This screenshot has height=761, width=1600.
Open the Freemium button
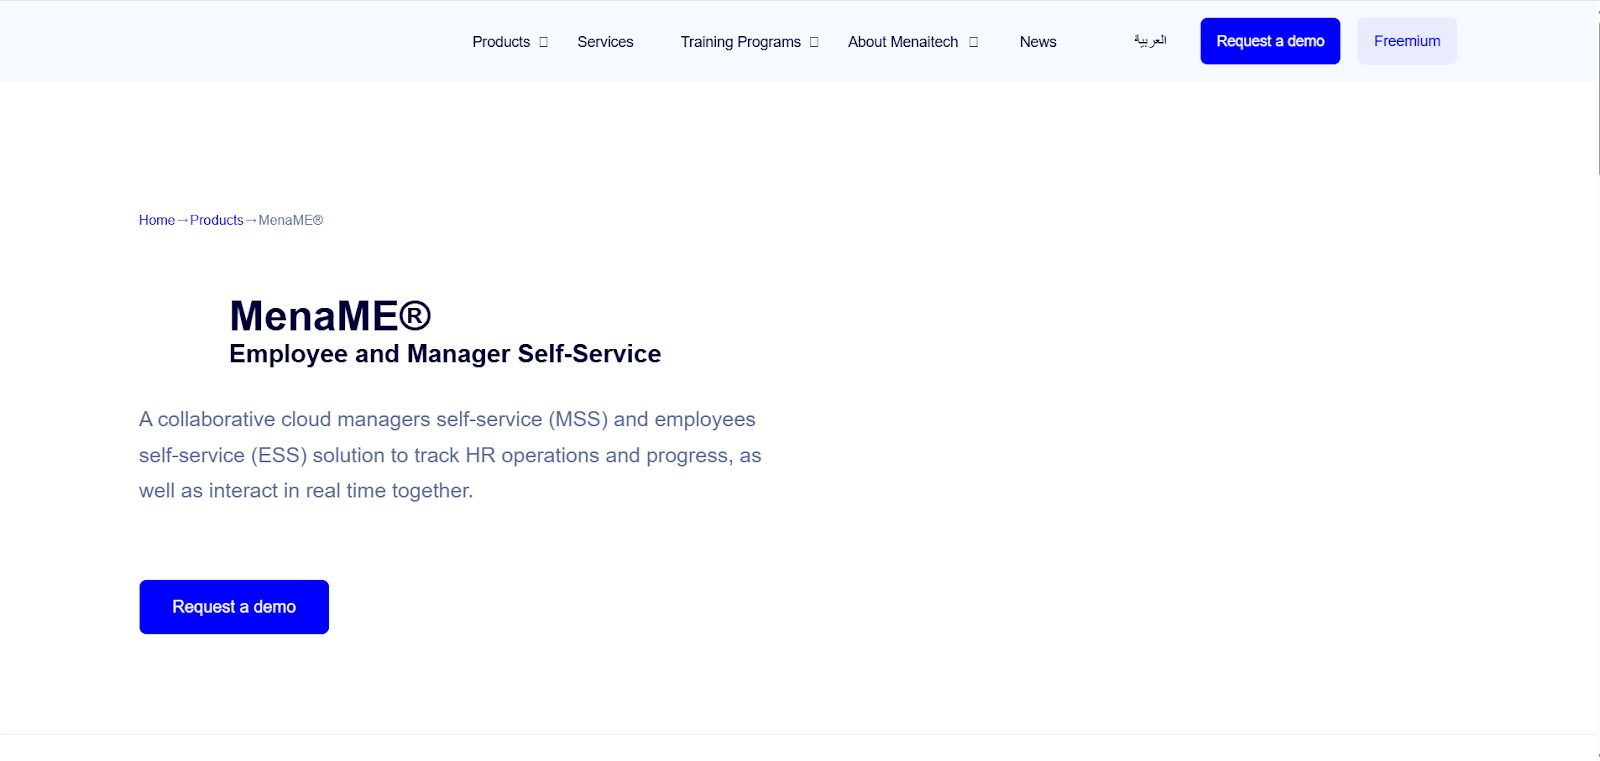(x=1407, y=41)
